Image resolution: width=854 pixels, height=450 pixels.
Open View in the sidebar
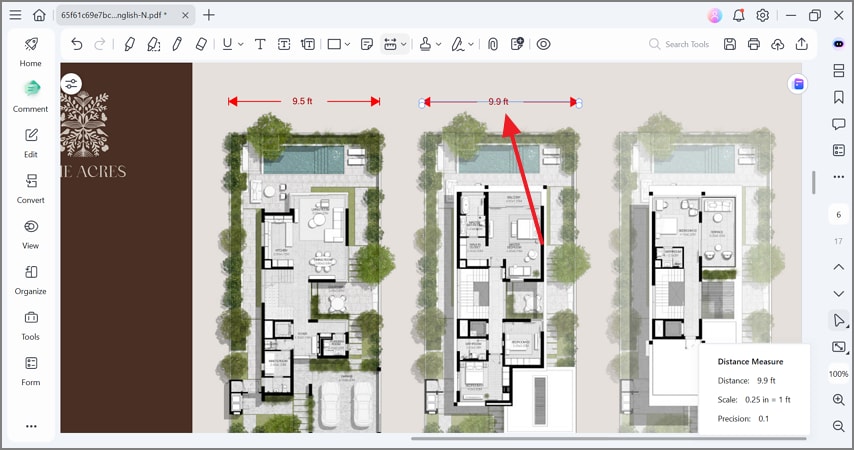[30, 234]
